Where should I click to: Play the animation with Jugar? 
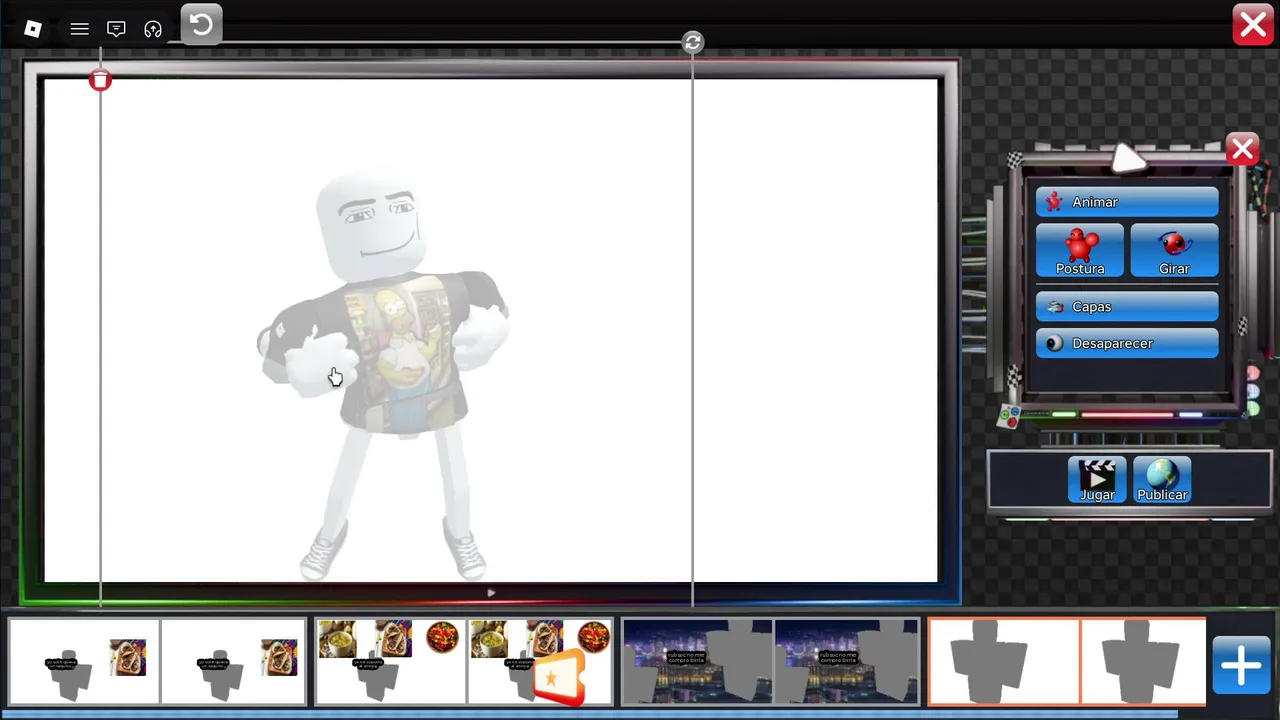(1097, 480)
